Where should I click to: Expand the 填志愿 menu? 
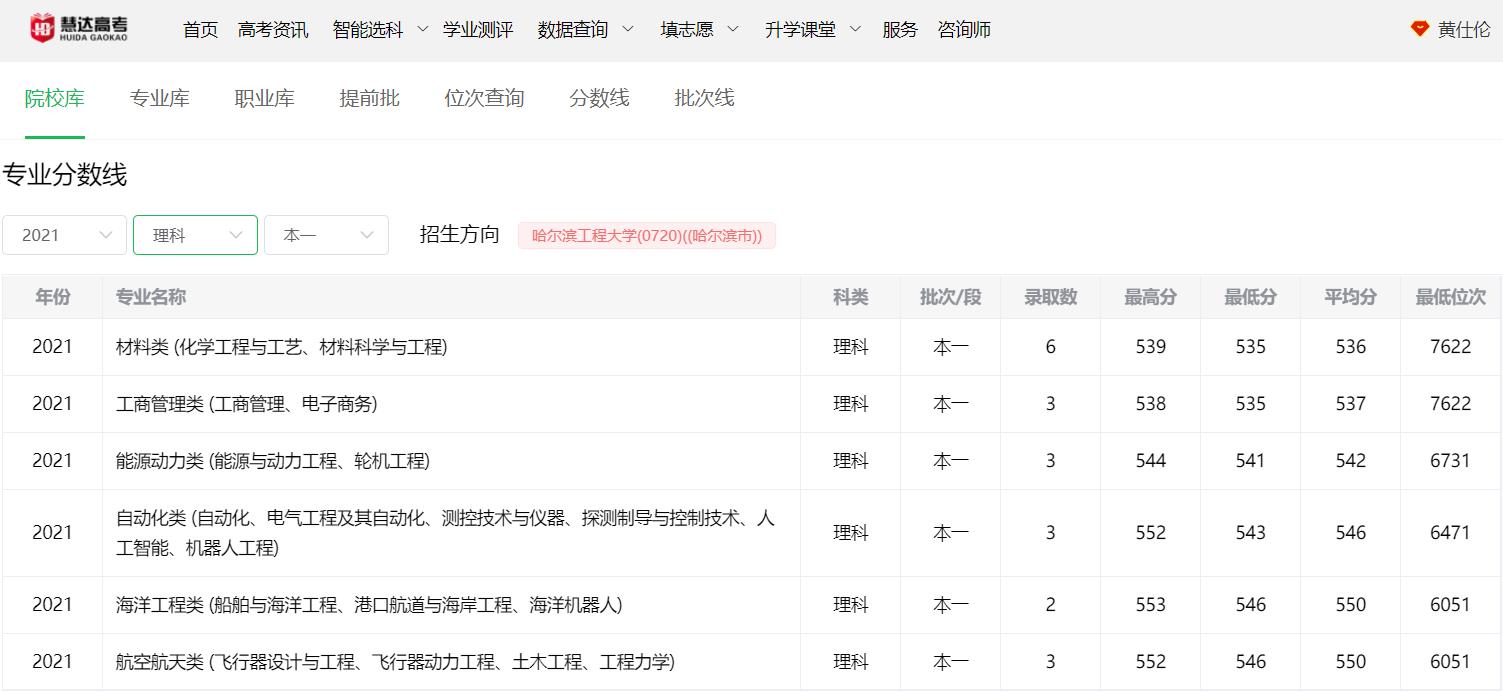[x=699, y=30]
